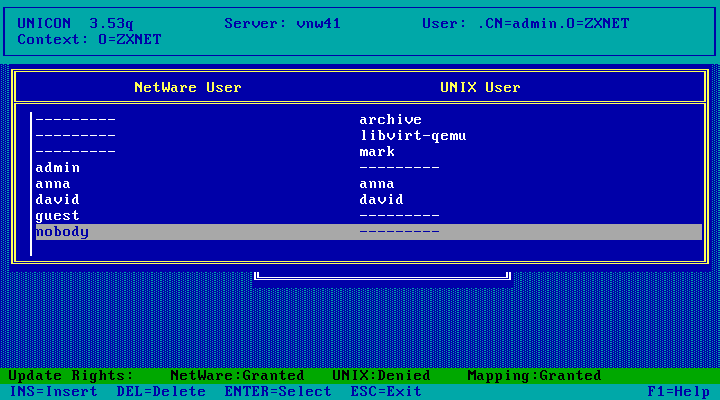Image resolution: width=720 pixels, height=400 pixels.
Task: Select the guest NetWare user row
Action: pos(369,215)
